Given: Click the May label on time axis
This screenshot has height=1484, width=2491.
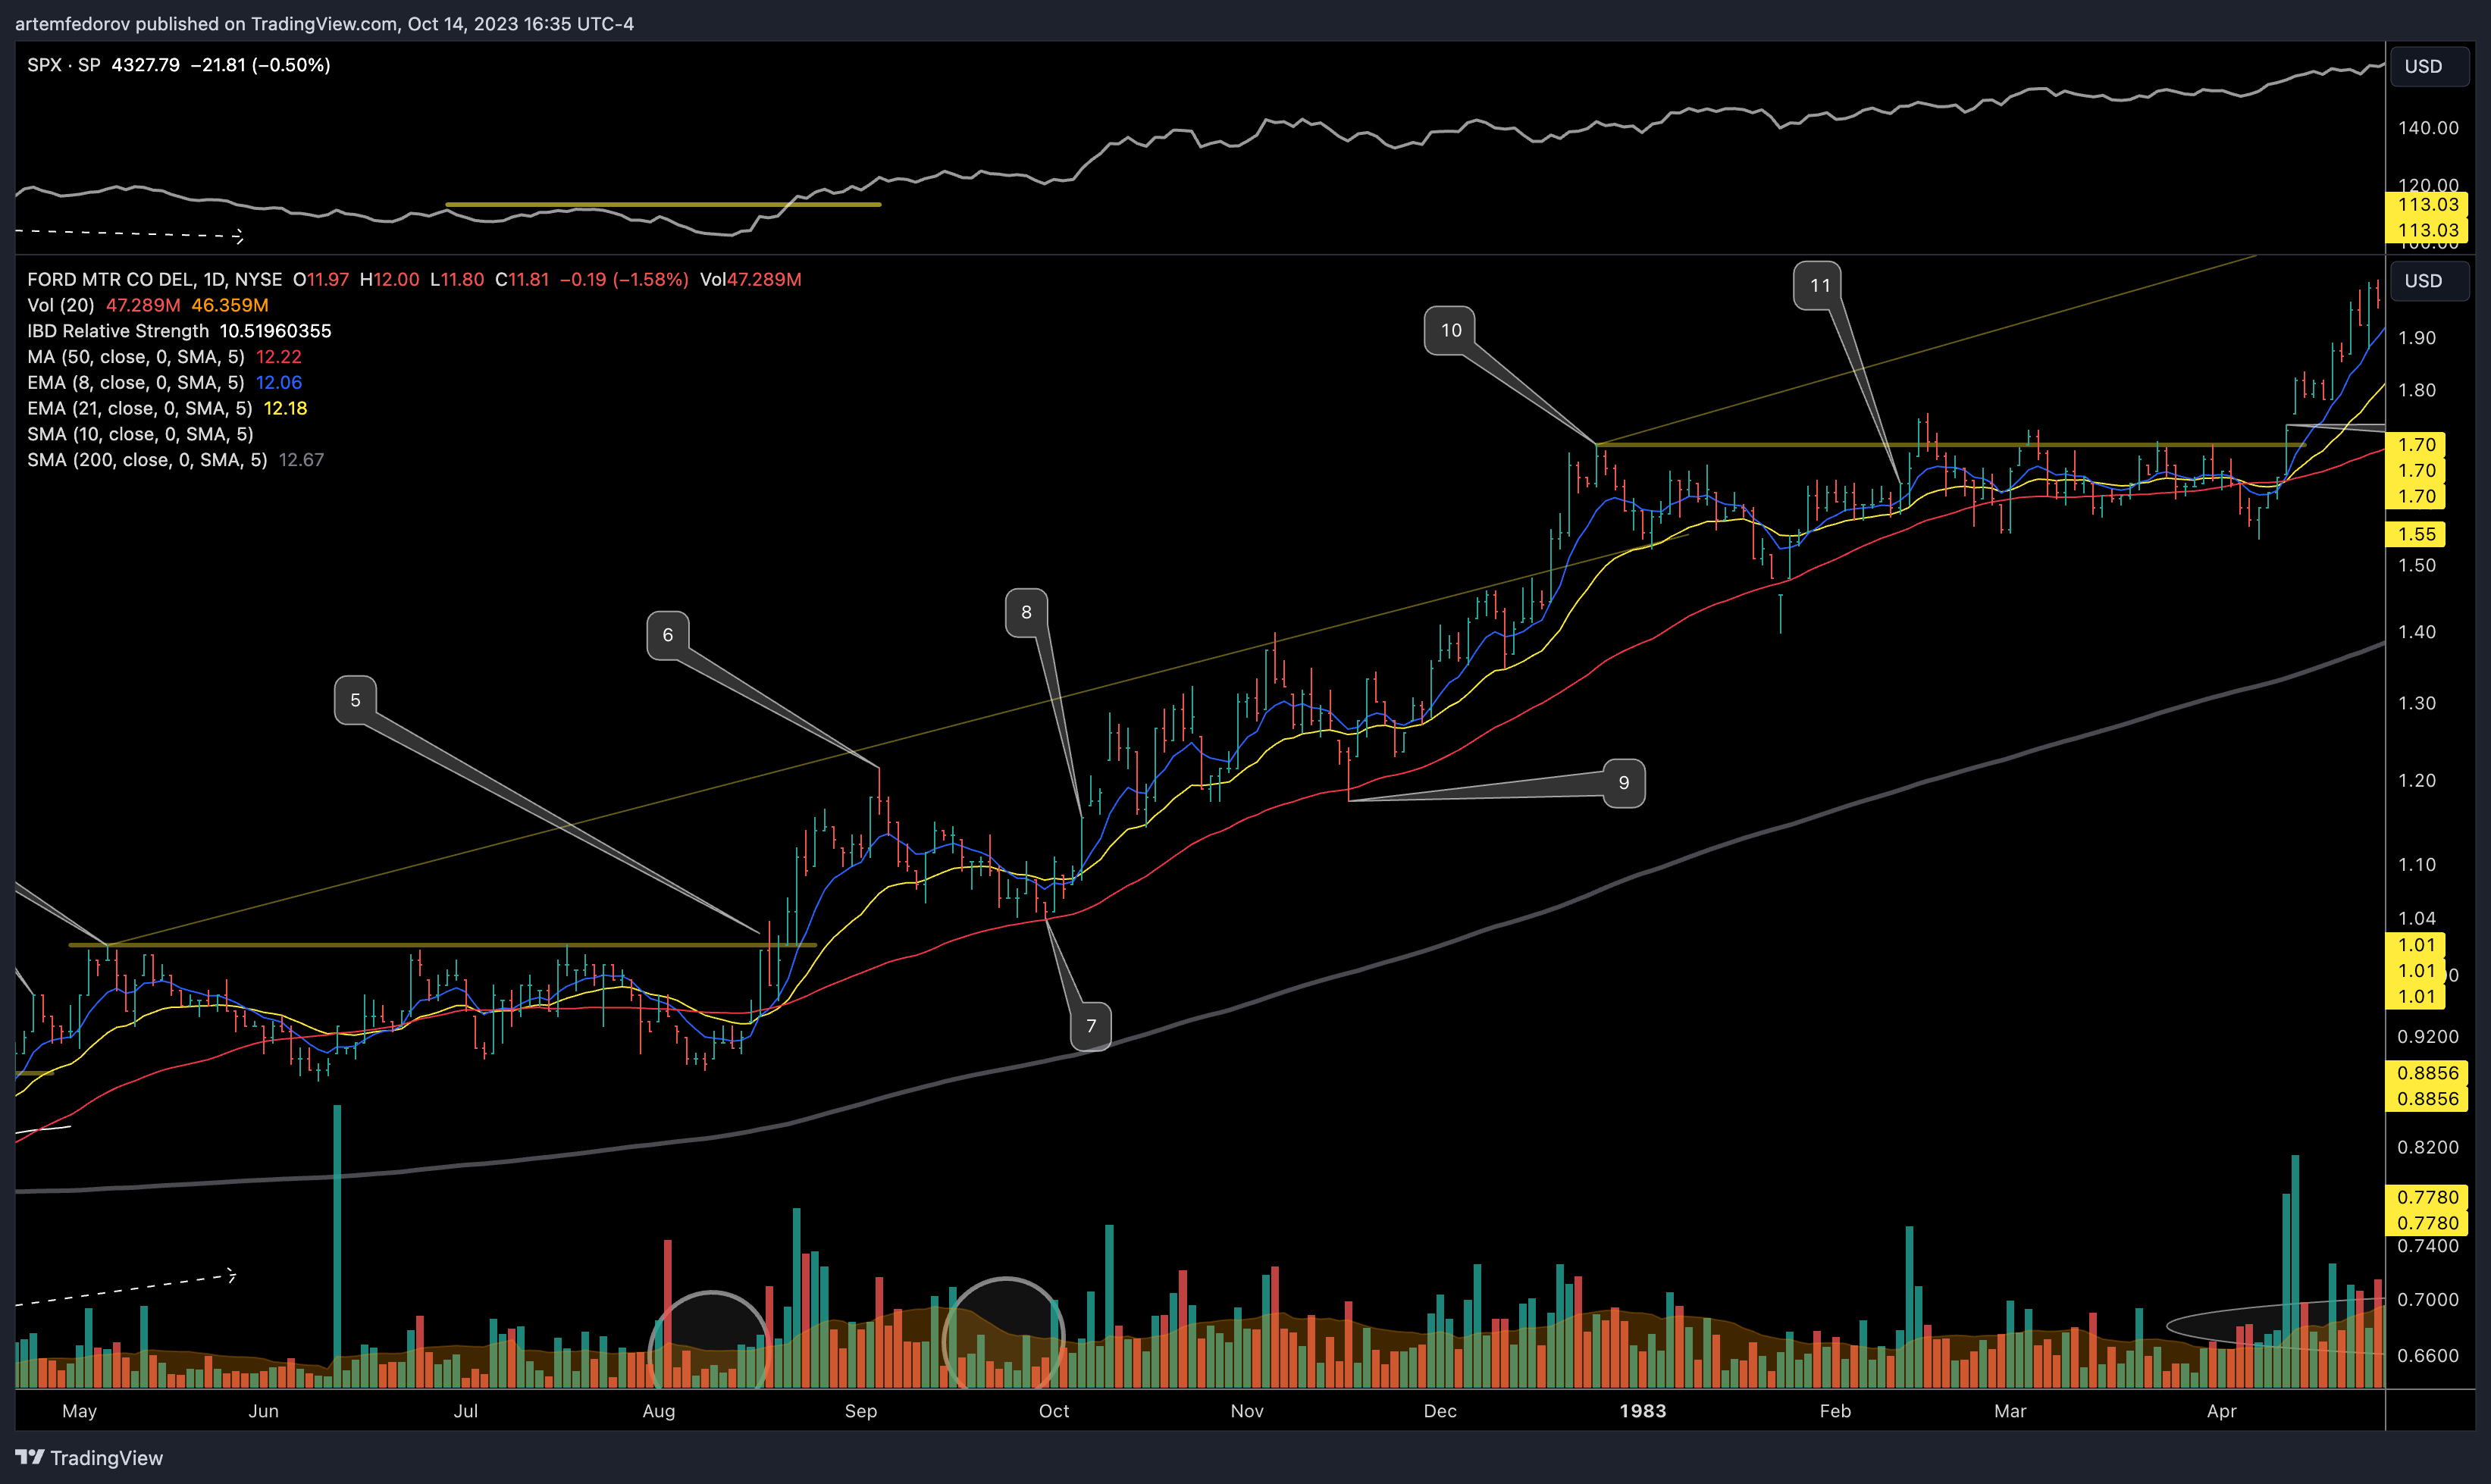Looking at the screenshot, I should pos(80,1411).
